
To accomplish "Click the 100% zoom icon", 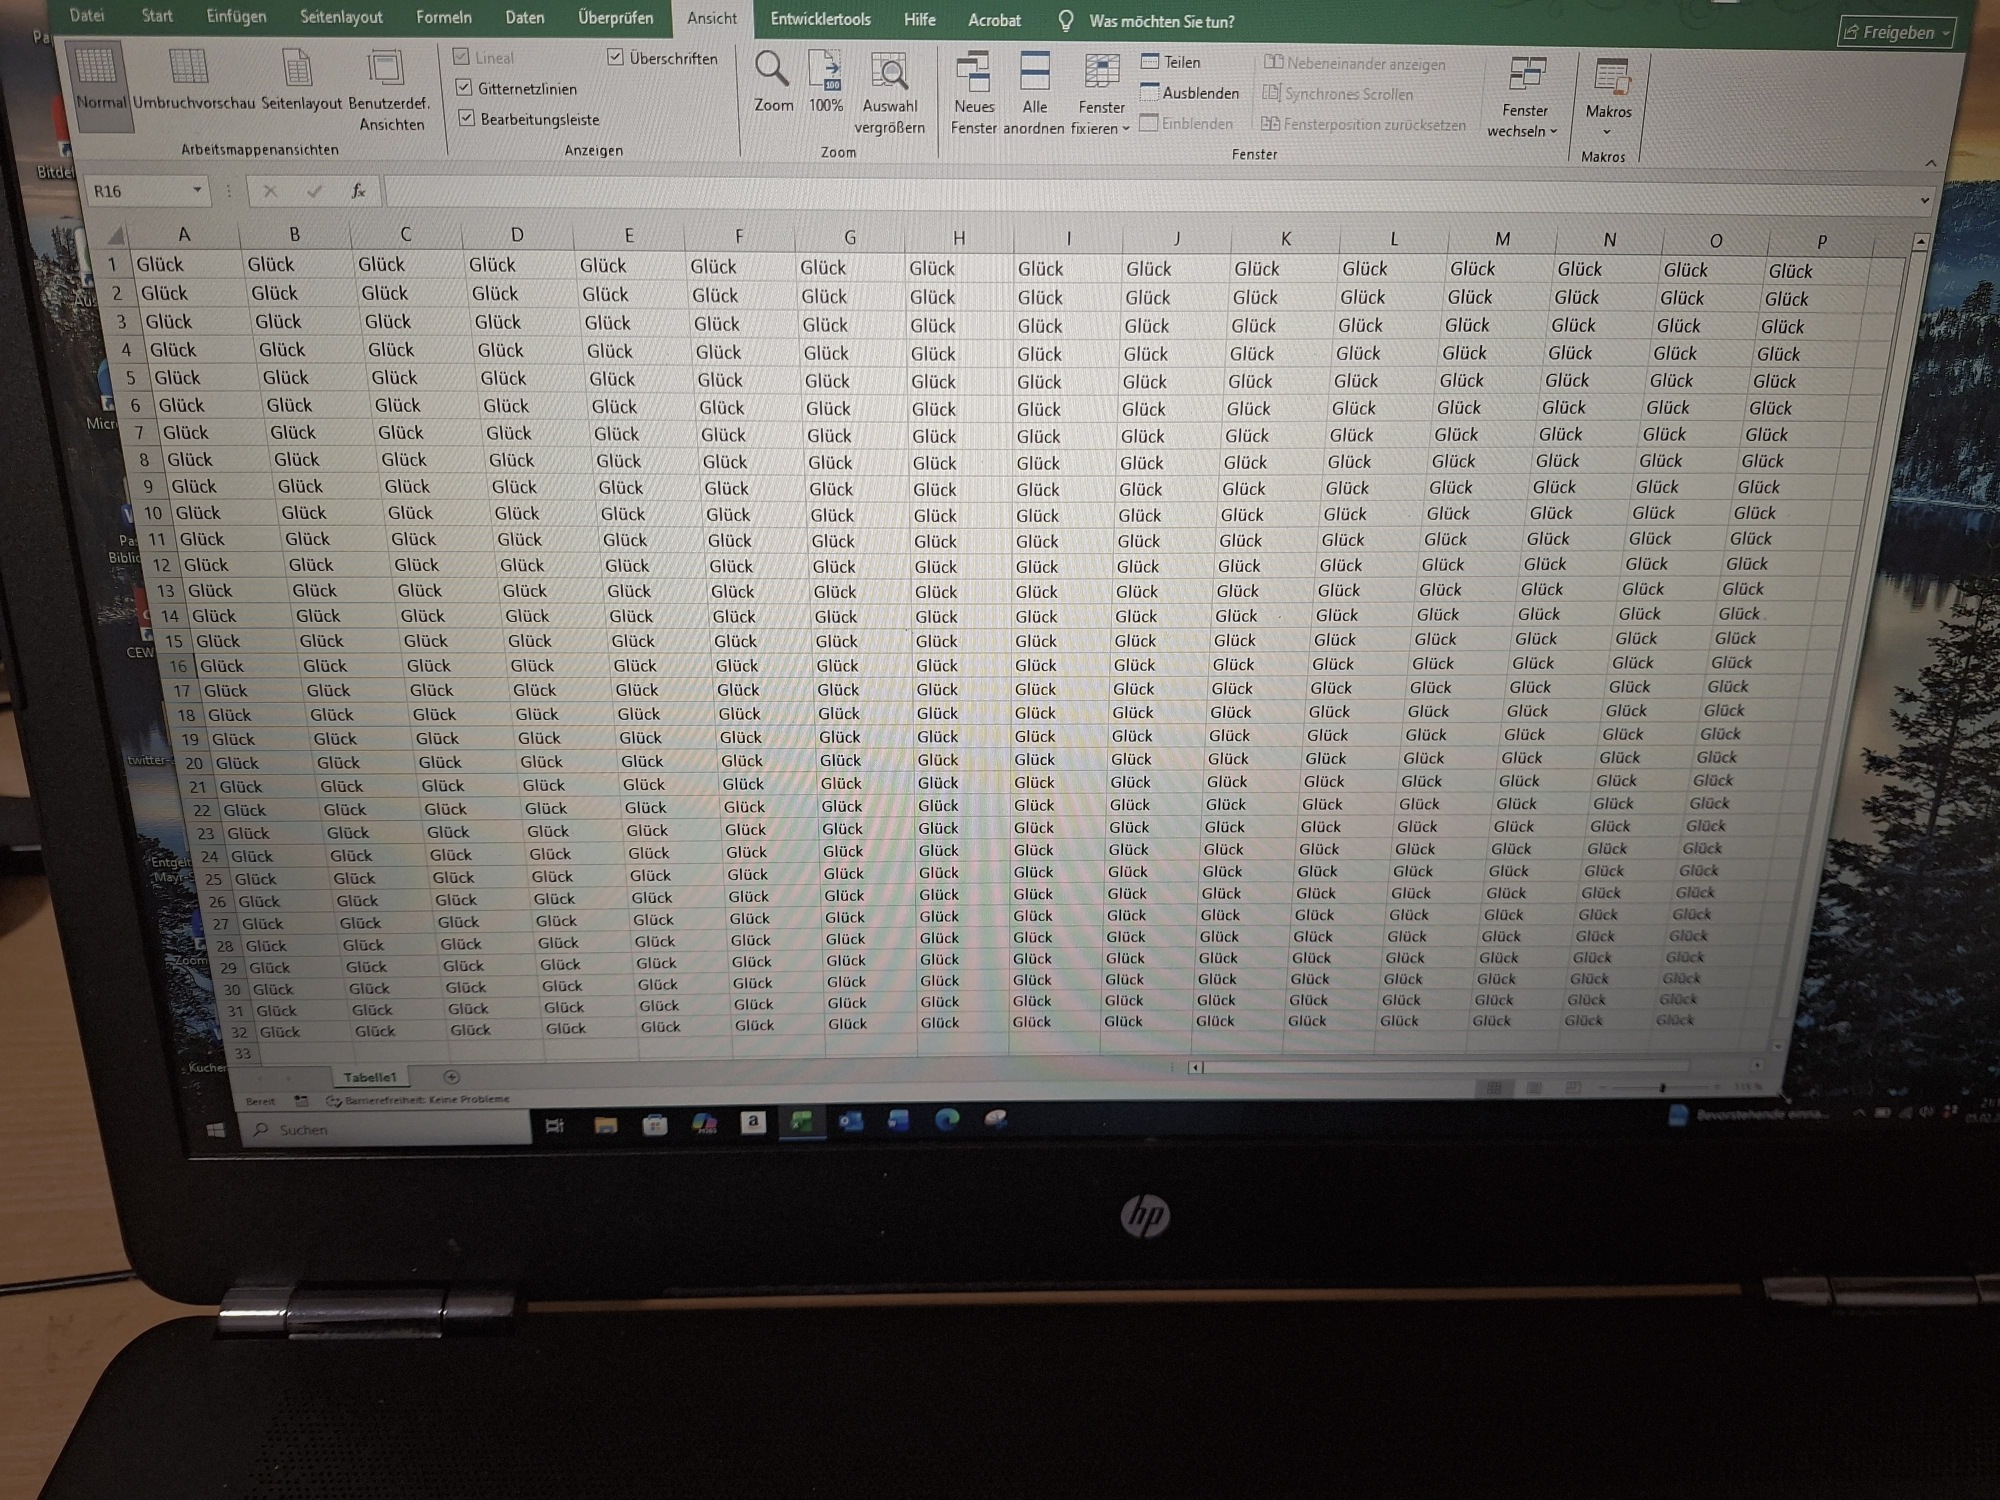I will pyautogui.click(x=826, y=72).
